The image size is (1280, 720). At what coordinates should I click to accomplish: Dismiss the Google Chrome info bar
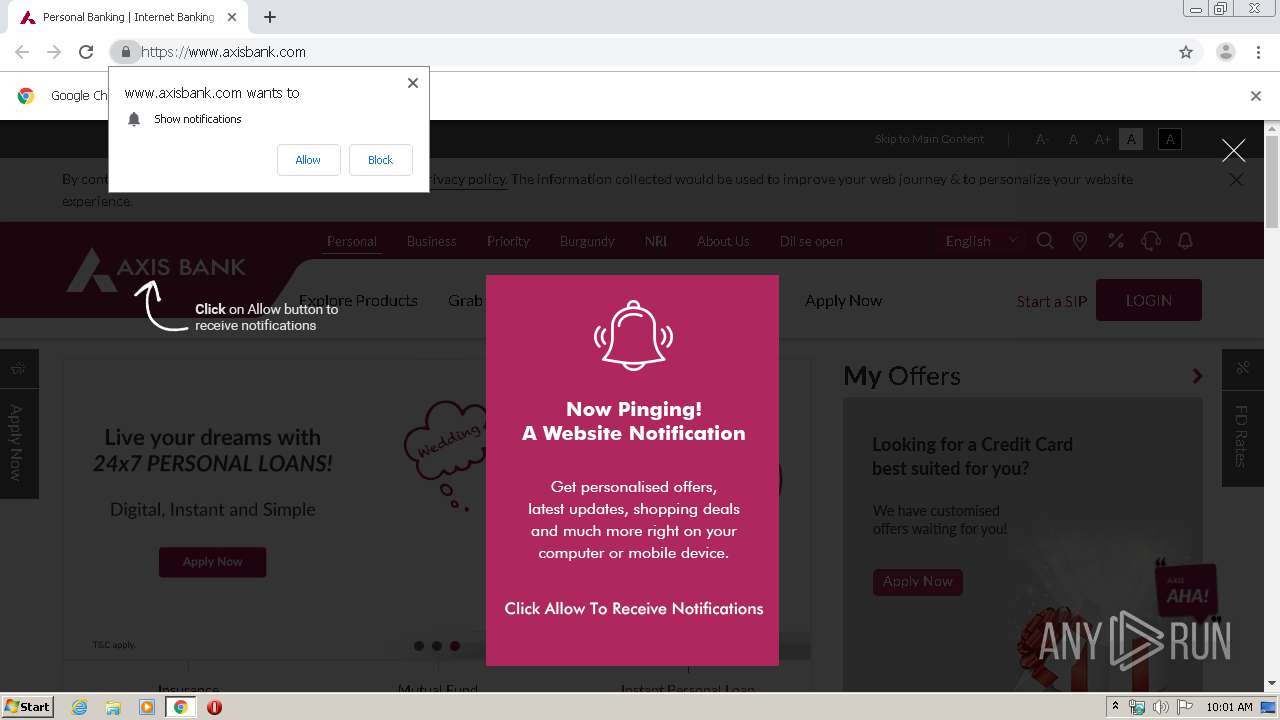pyautogui.click(x=1256, y=96)
